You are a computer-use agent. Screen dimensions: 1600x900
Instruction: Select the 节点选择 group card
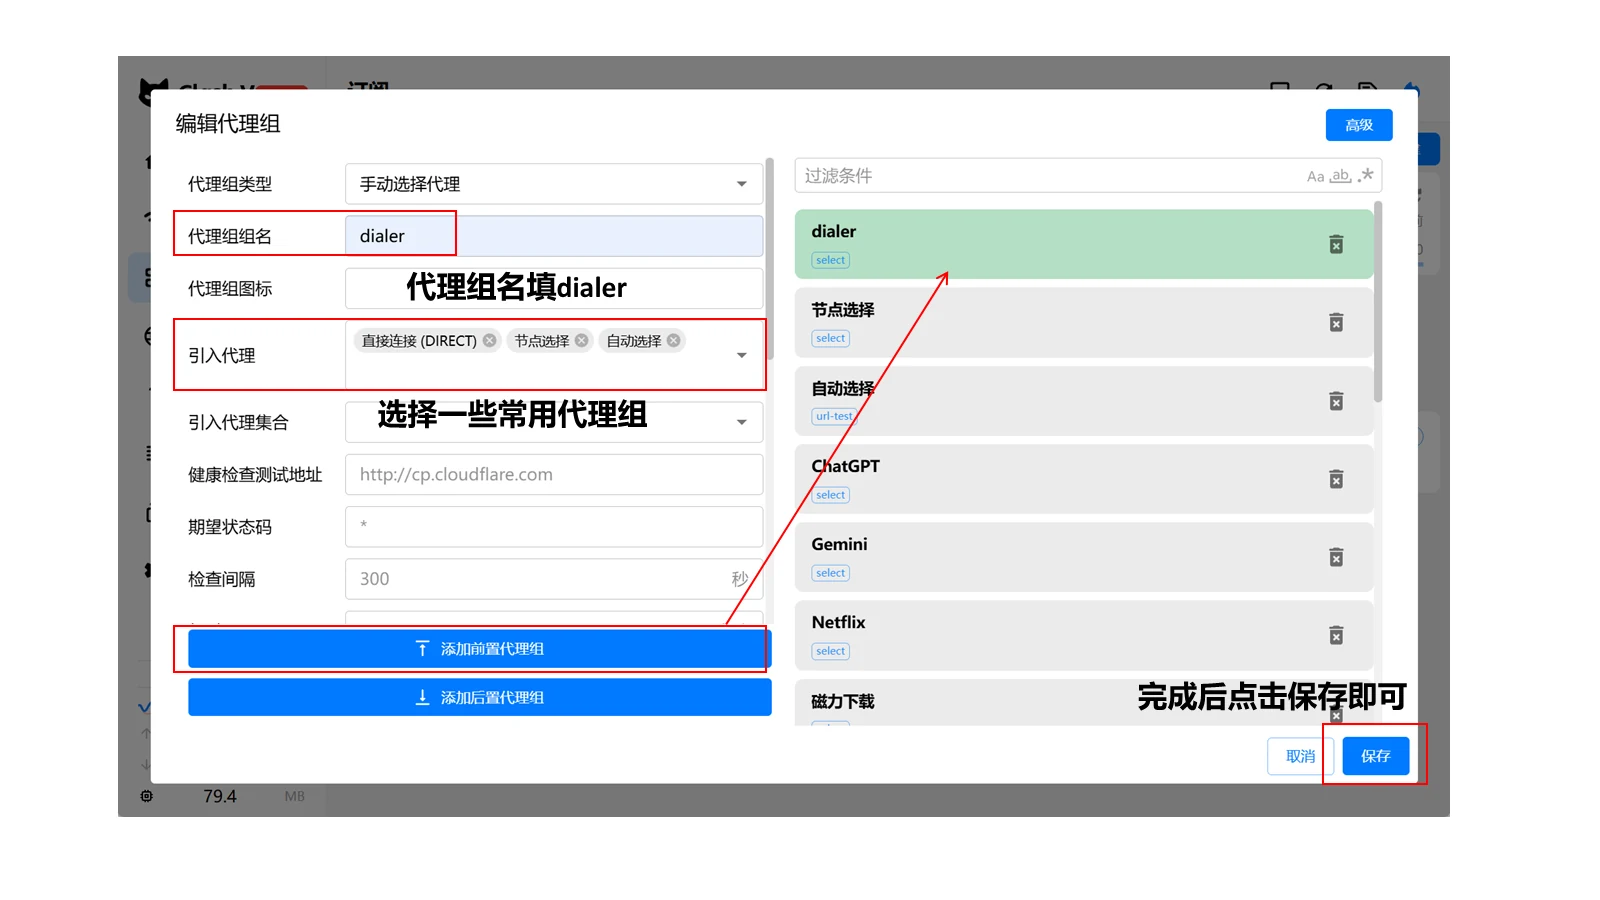[x=1084, y=322]
